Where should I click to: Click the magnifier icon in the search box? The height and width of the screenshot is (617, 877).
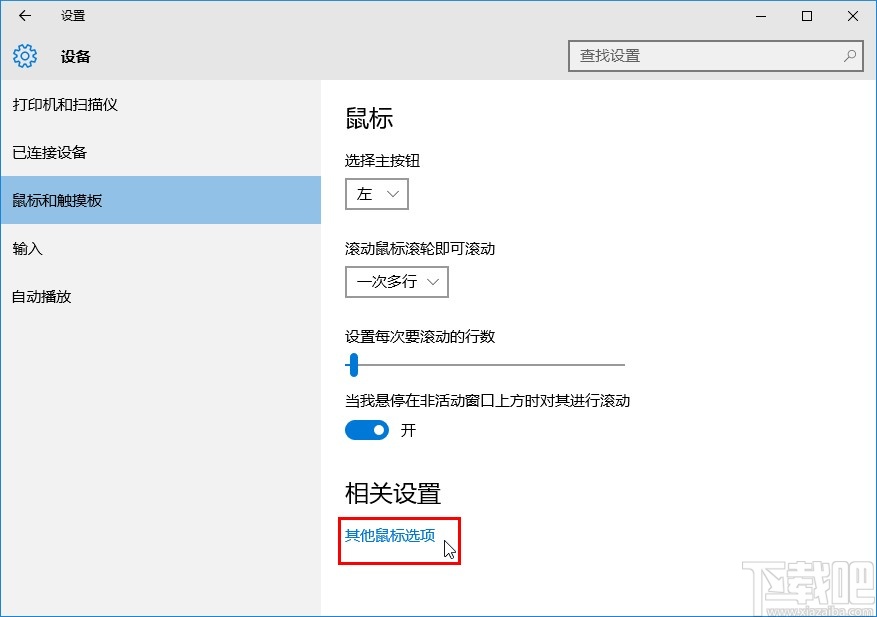point(849,56)
